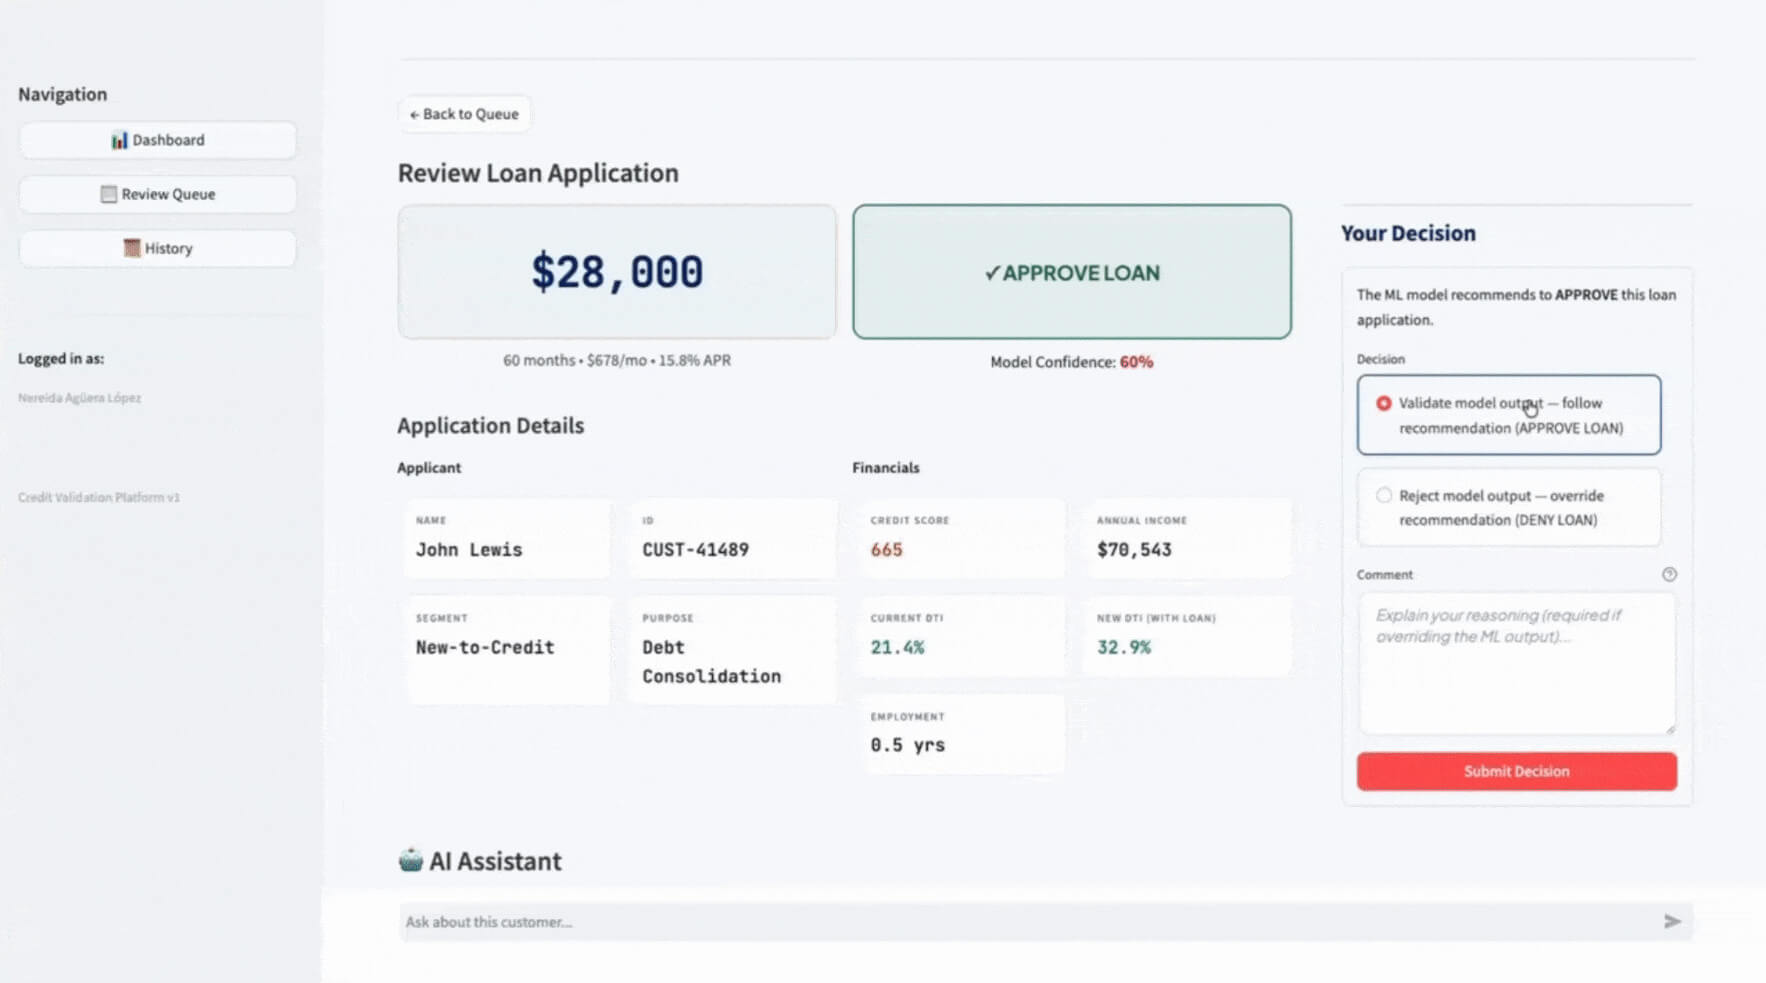Click the Ask about this customer field

click(1020, 922)
